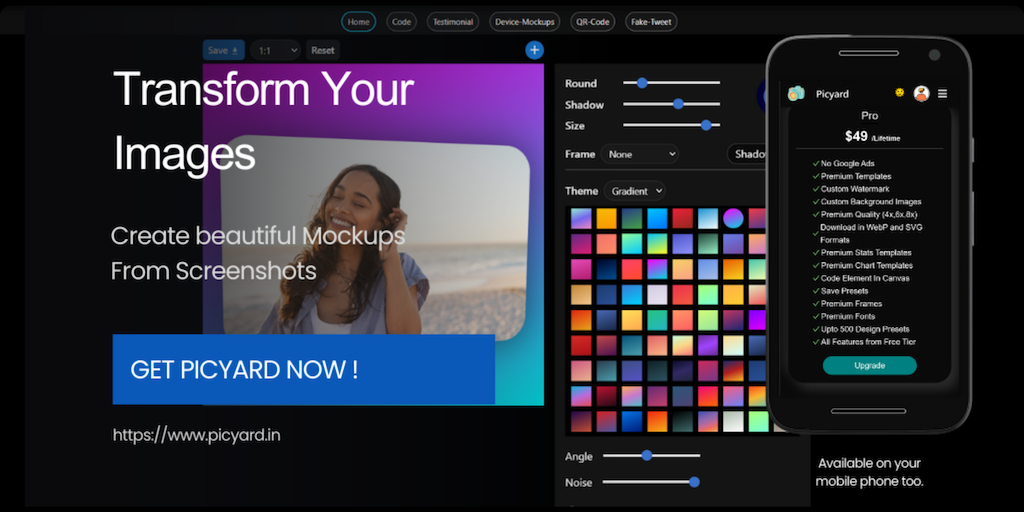The image size is (1024, 512).
Task: Open the https://www.picyard.in link
Action: pos(197,435)
